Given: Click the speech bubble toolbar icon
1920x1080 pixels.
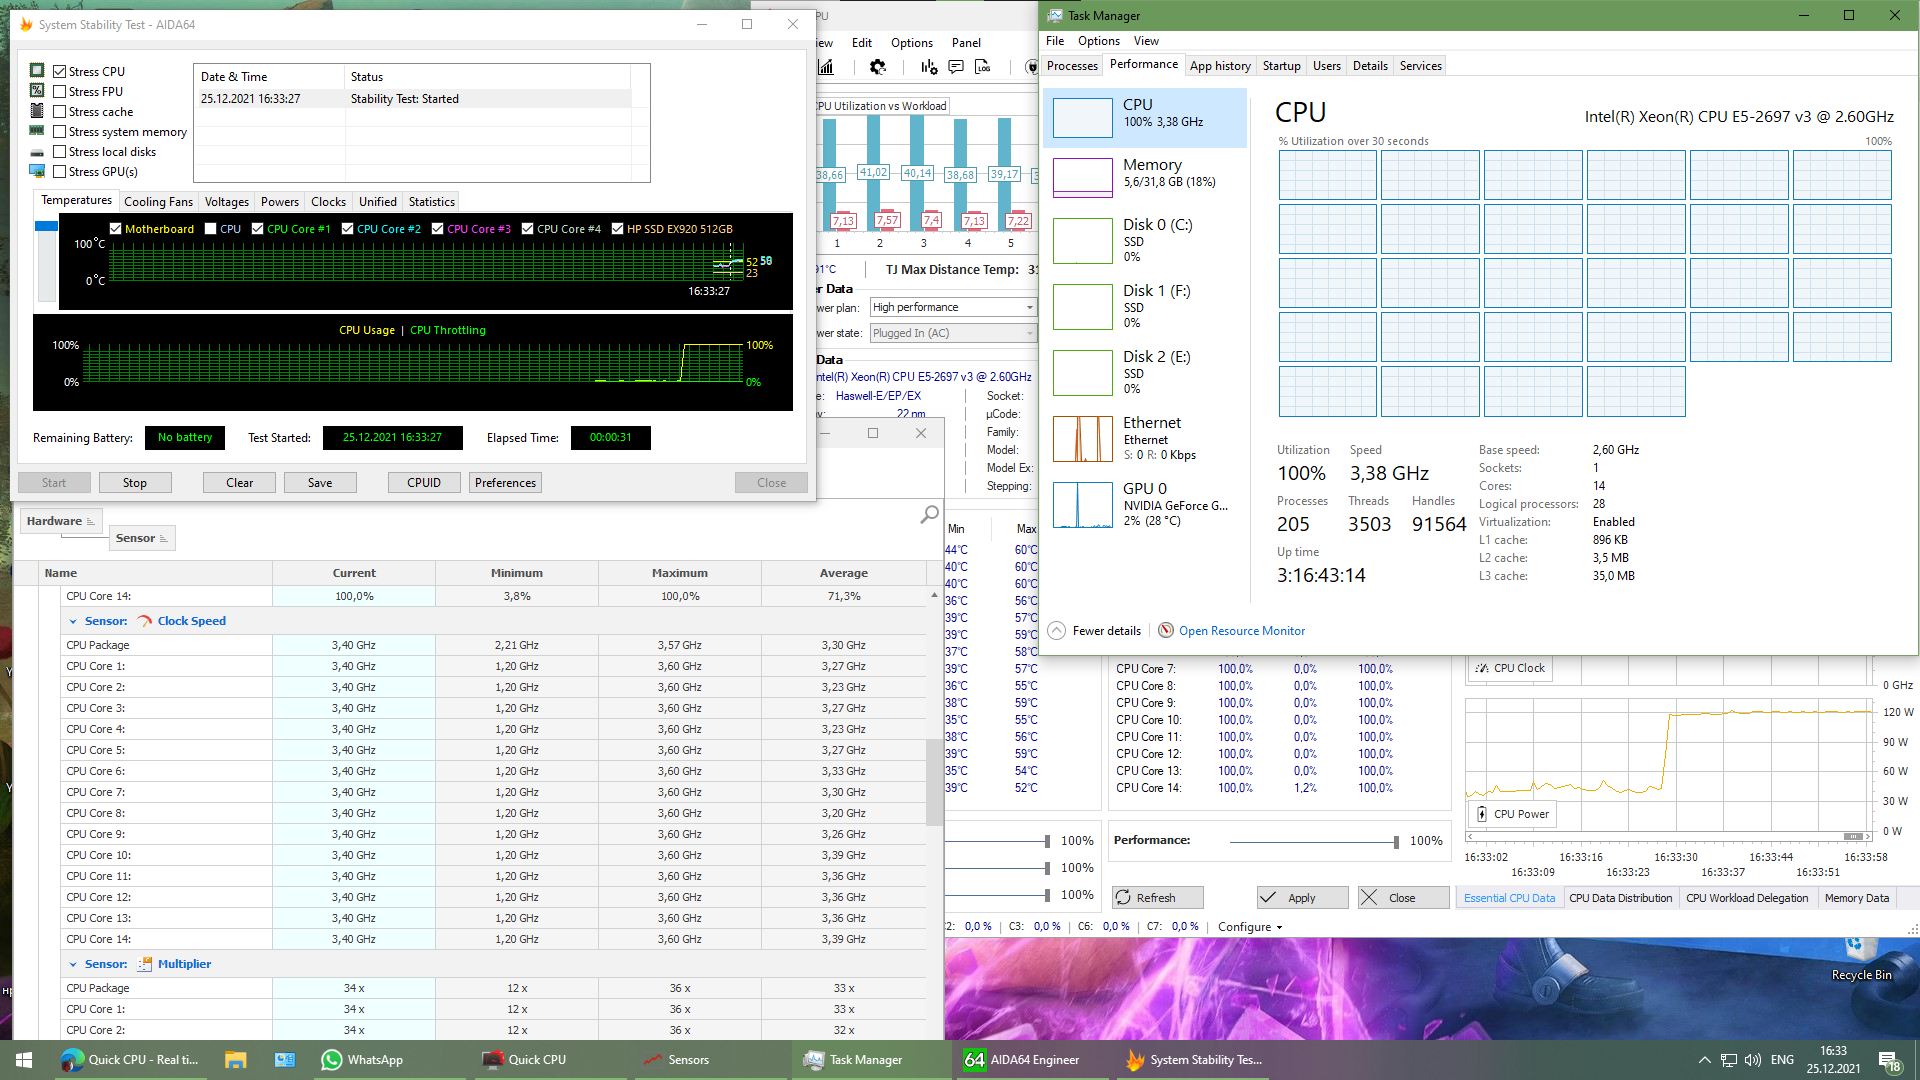Looking at the screenshot, I should click(x=956, y=67).
